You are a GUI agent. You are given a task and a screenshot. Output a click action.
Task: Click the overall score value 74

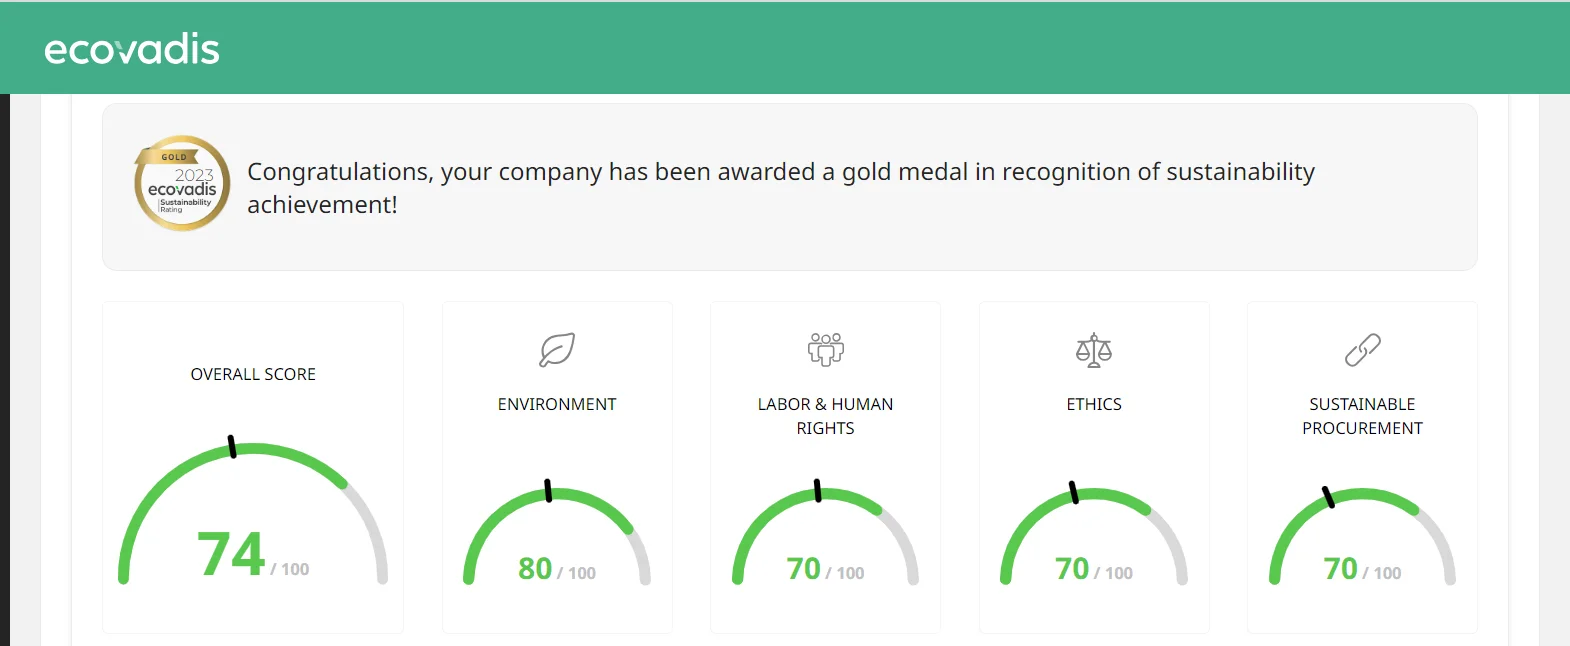231,555
